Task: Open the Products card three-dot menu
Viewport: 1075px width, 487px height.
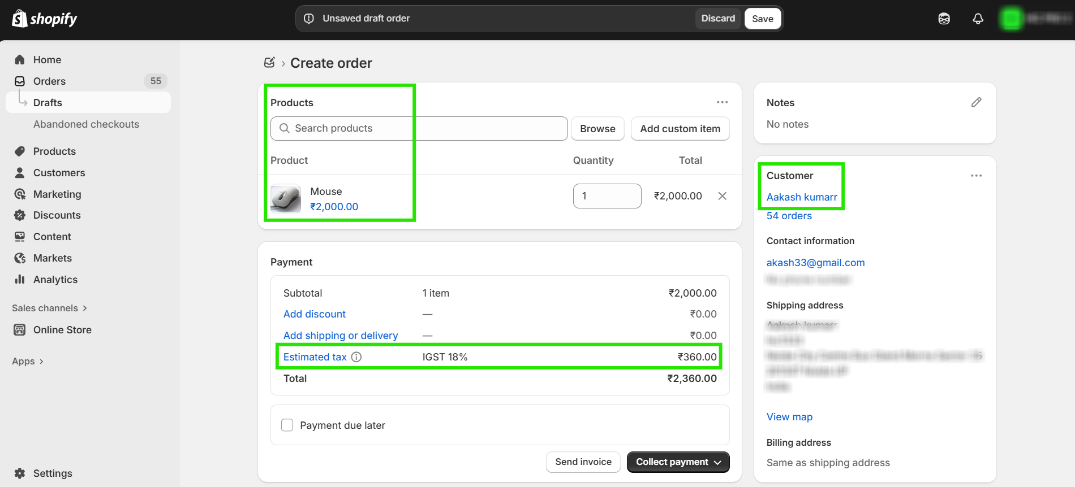Action: click(x=722, y=102)
